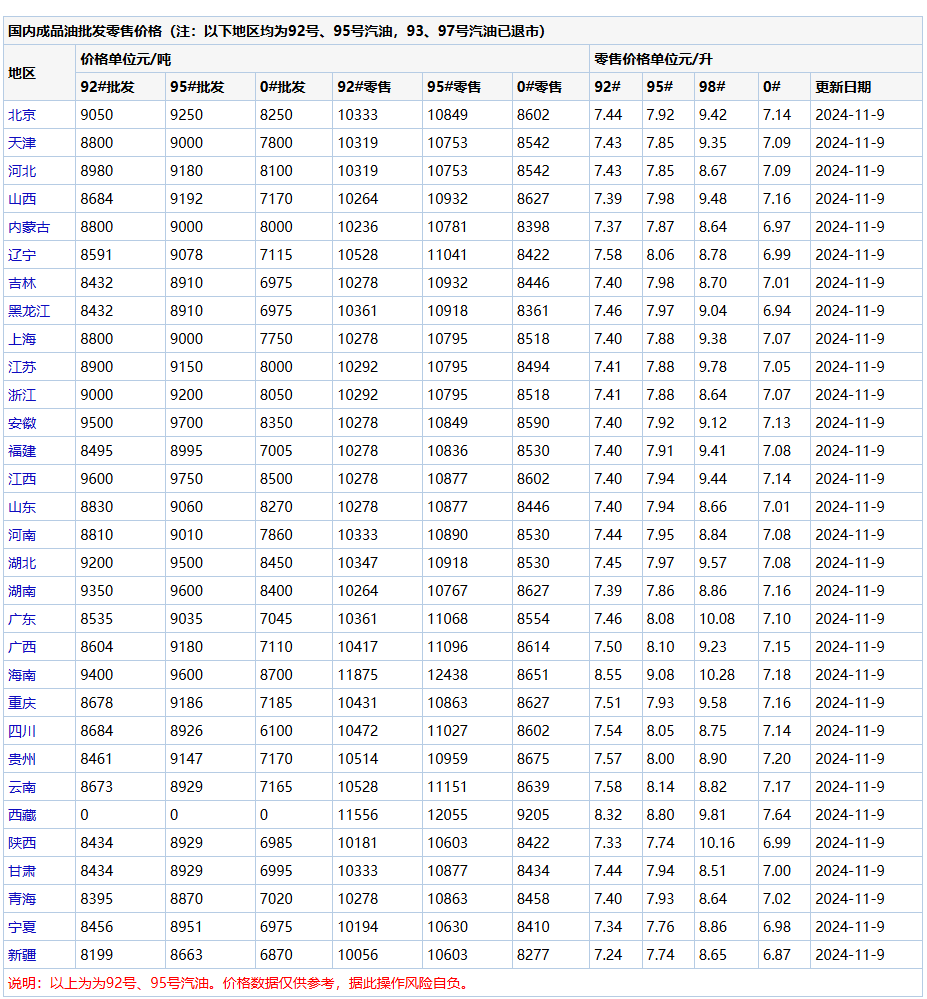Open the 河北 region link

pyautogui.click(x=22, y=171)
